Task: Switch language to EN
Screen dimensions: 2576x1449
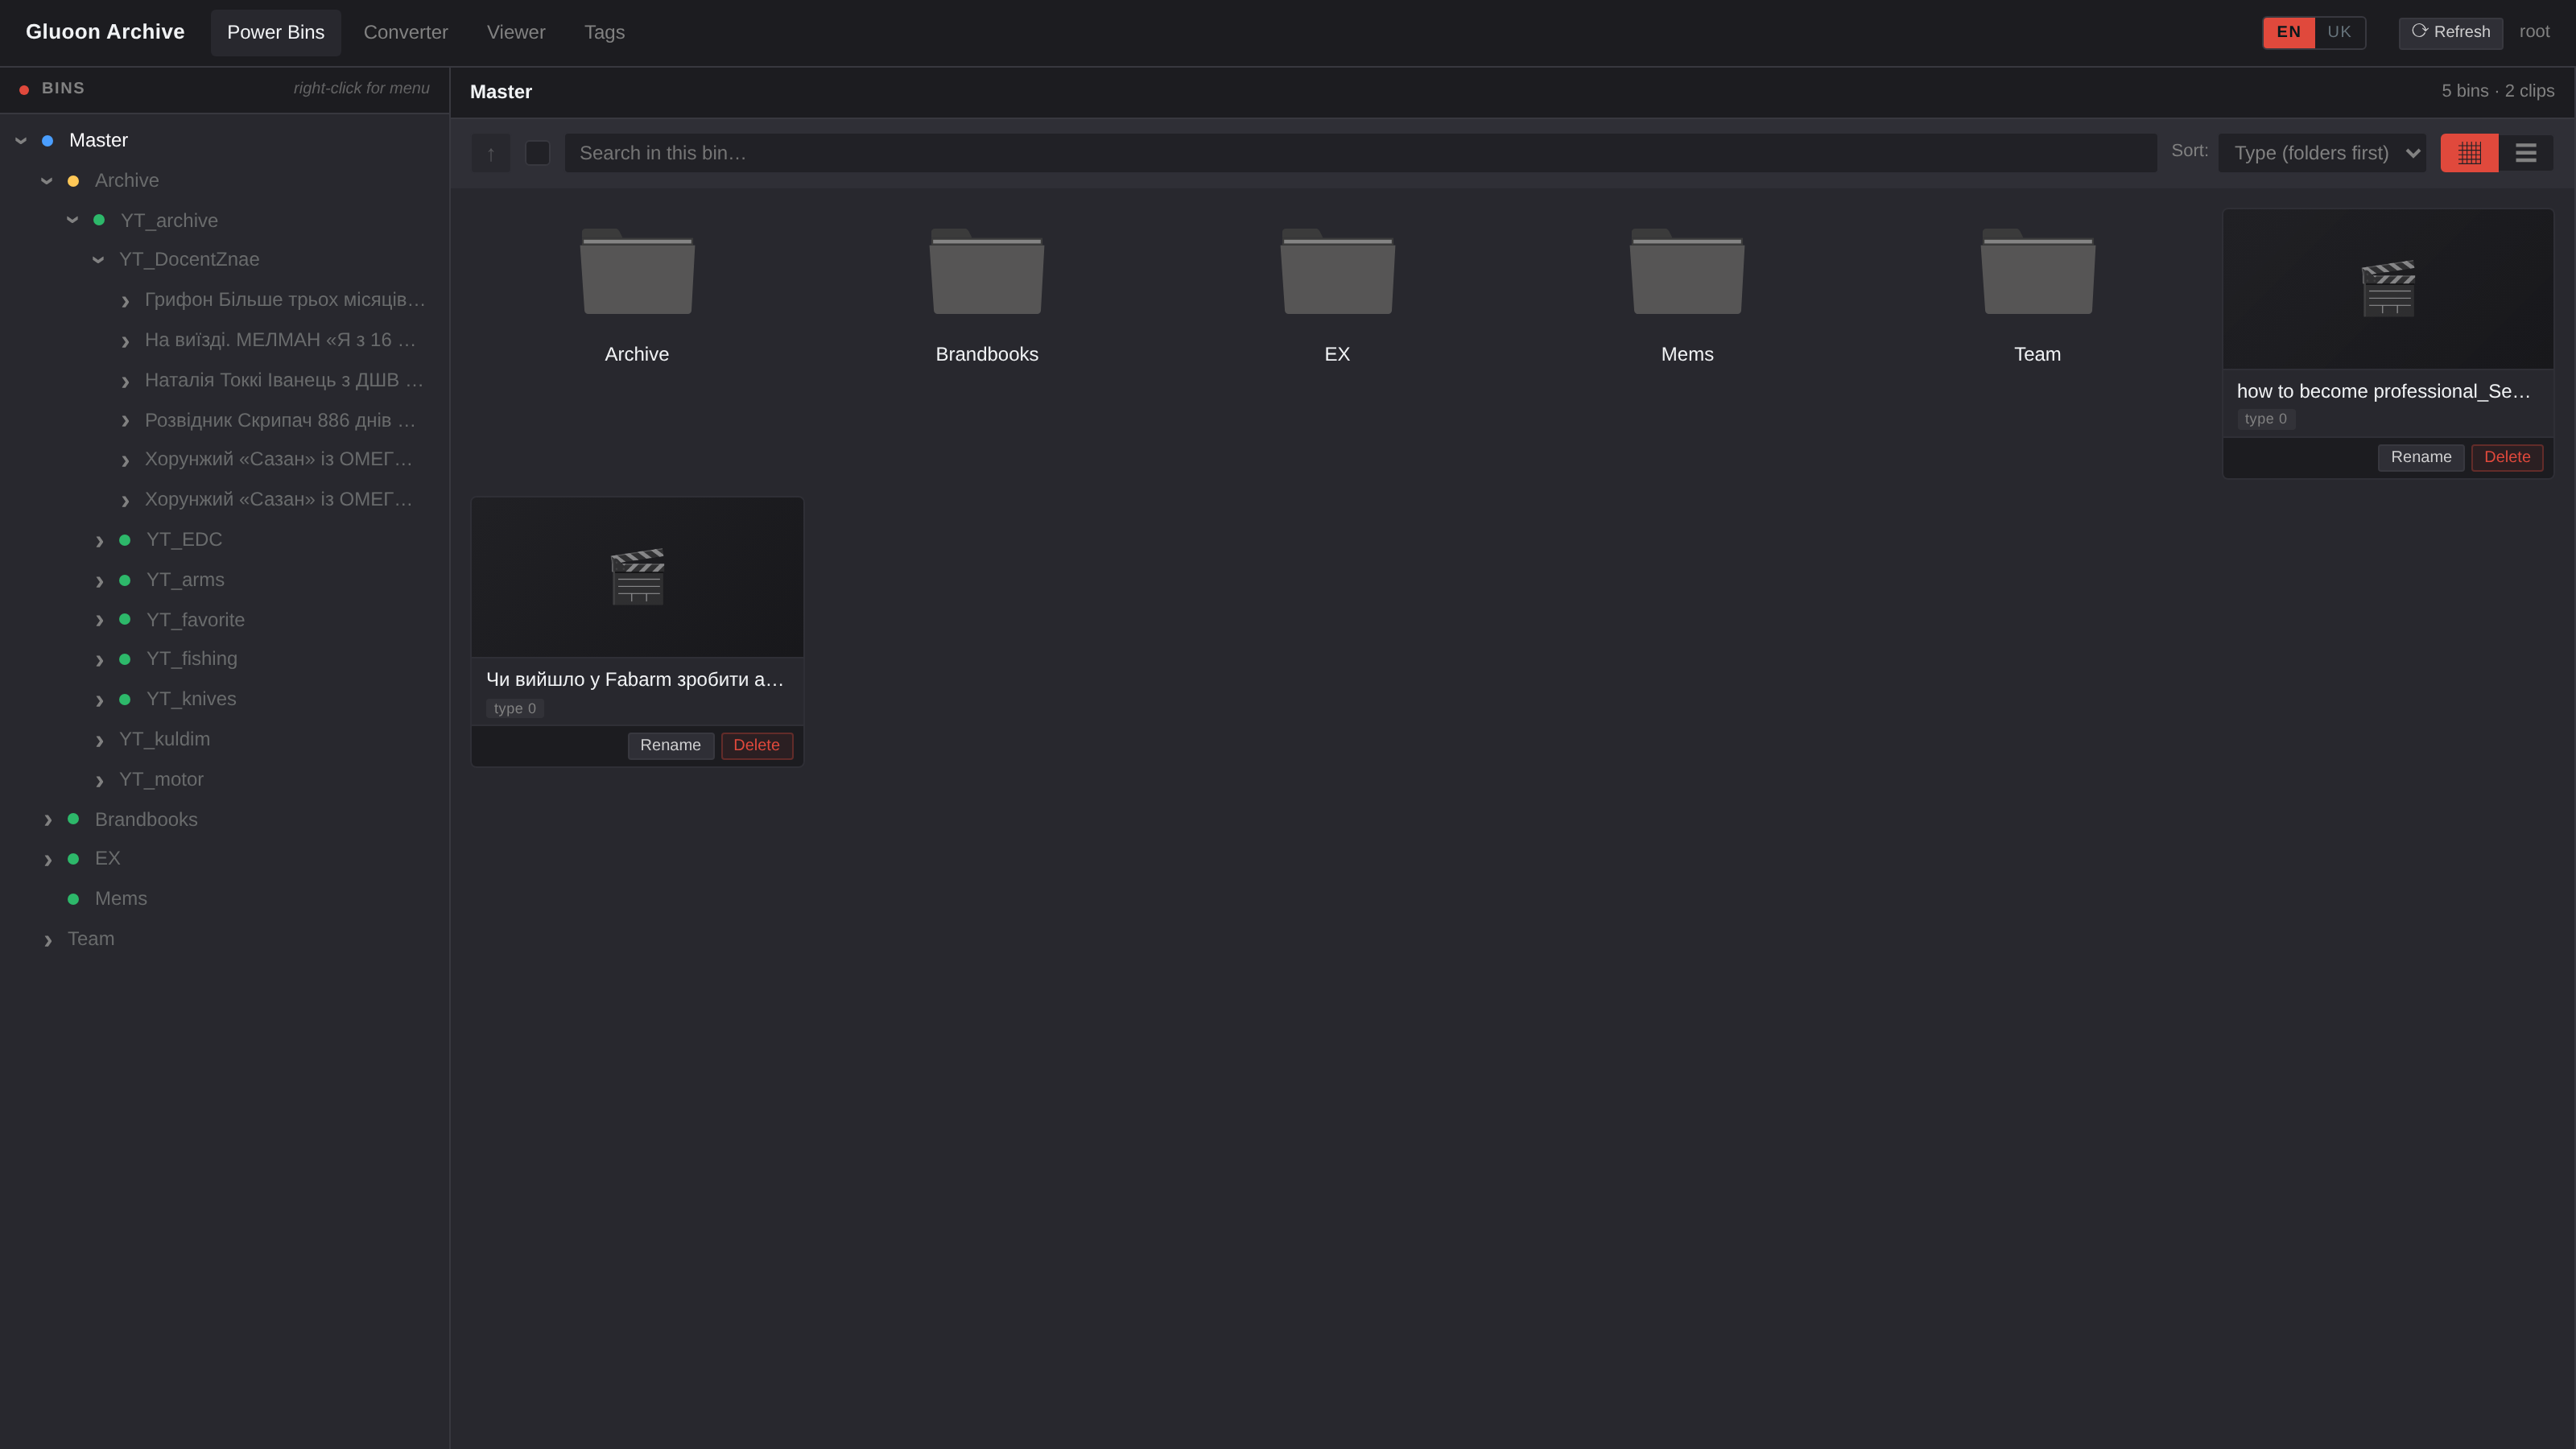Action: click(x=2289, y=32)
